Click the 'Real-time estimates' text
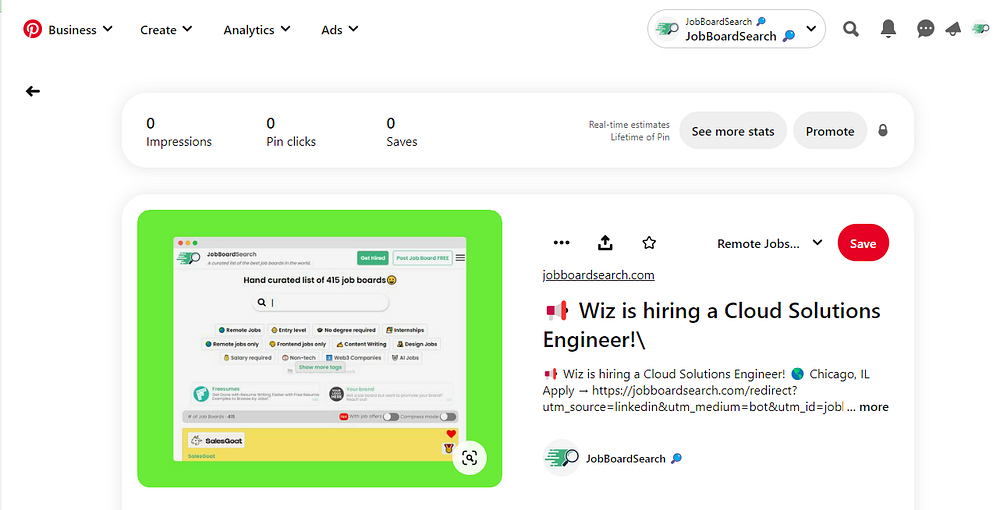The height and width of the screenshot is (510, 1000). [629, 124]
